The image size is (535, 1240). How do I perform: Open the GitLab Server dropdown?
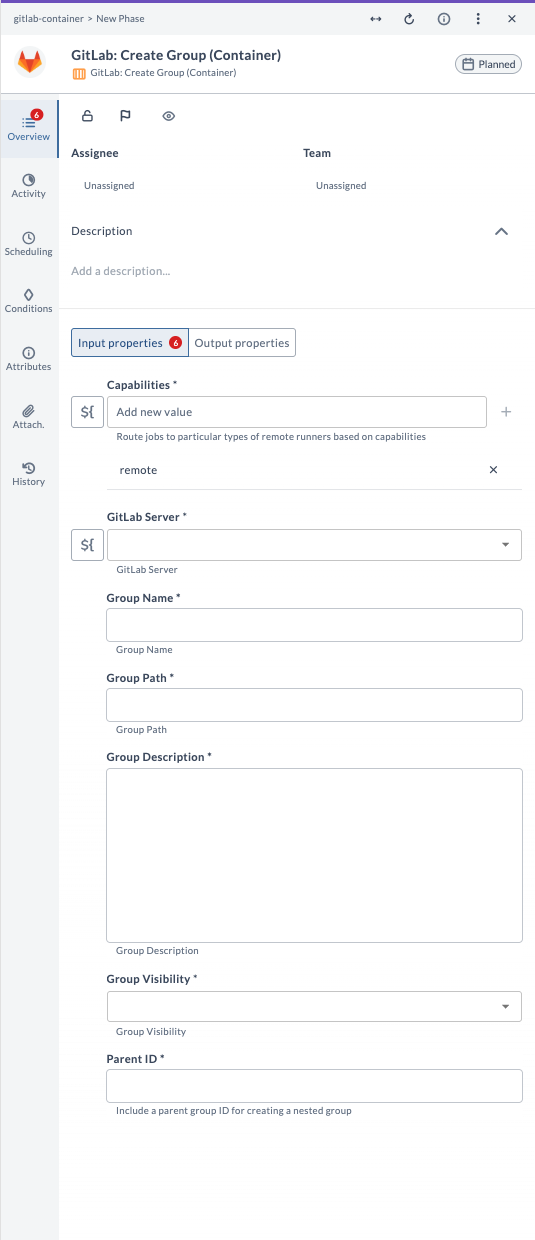314,545
